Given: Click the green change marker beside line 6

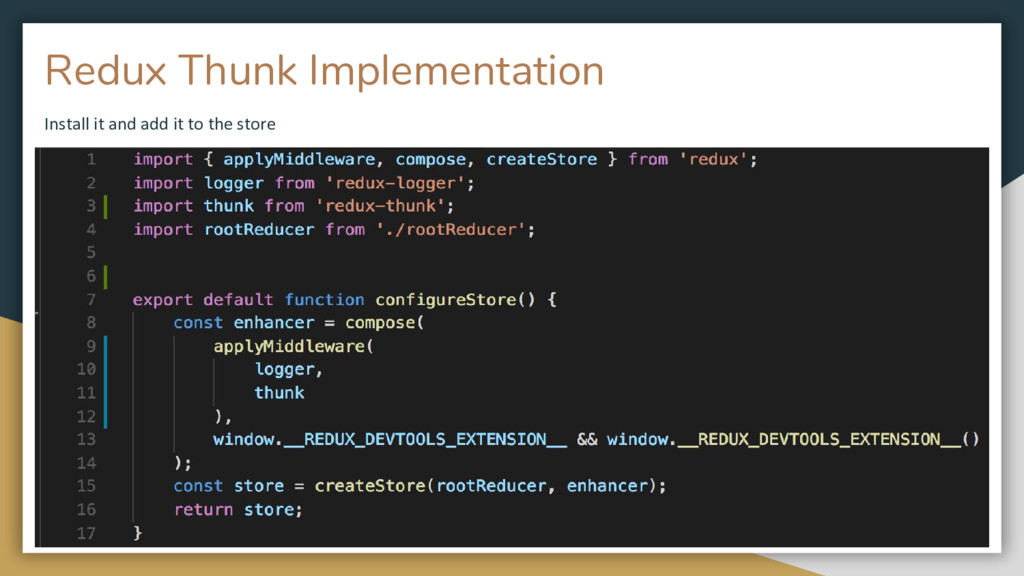Looking at the screenshot, I should [x=106, y=276].
